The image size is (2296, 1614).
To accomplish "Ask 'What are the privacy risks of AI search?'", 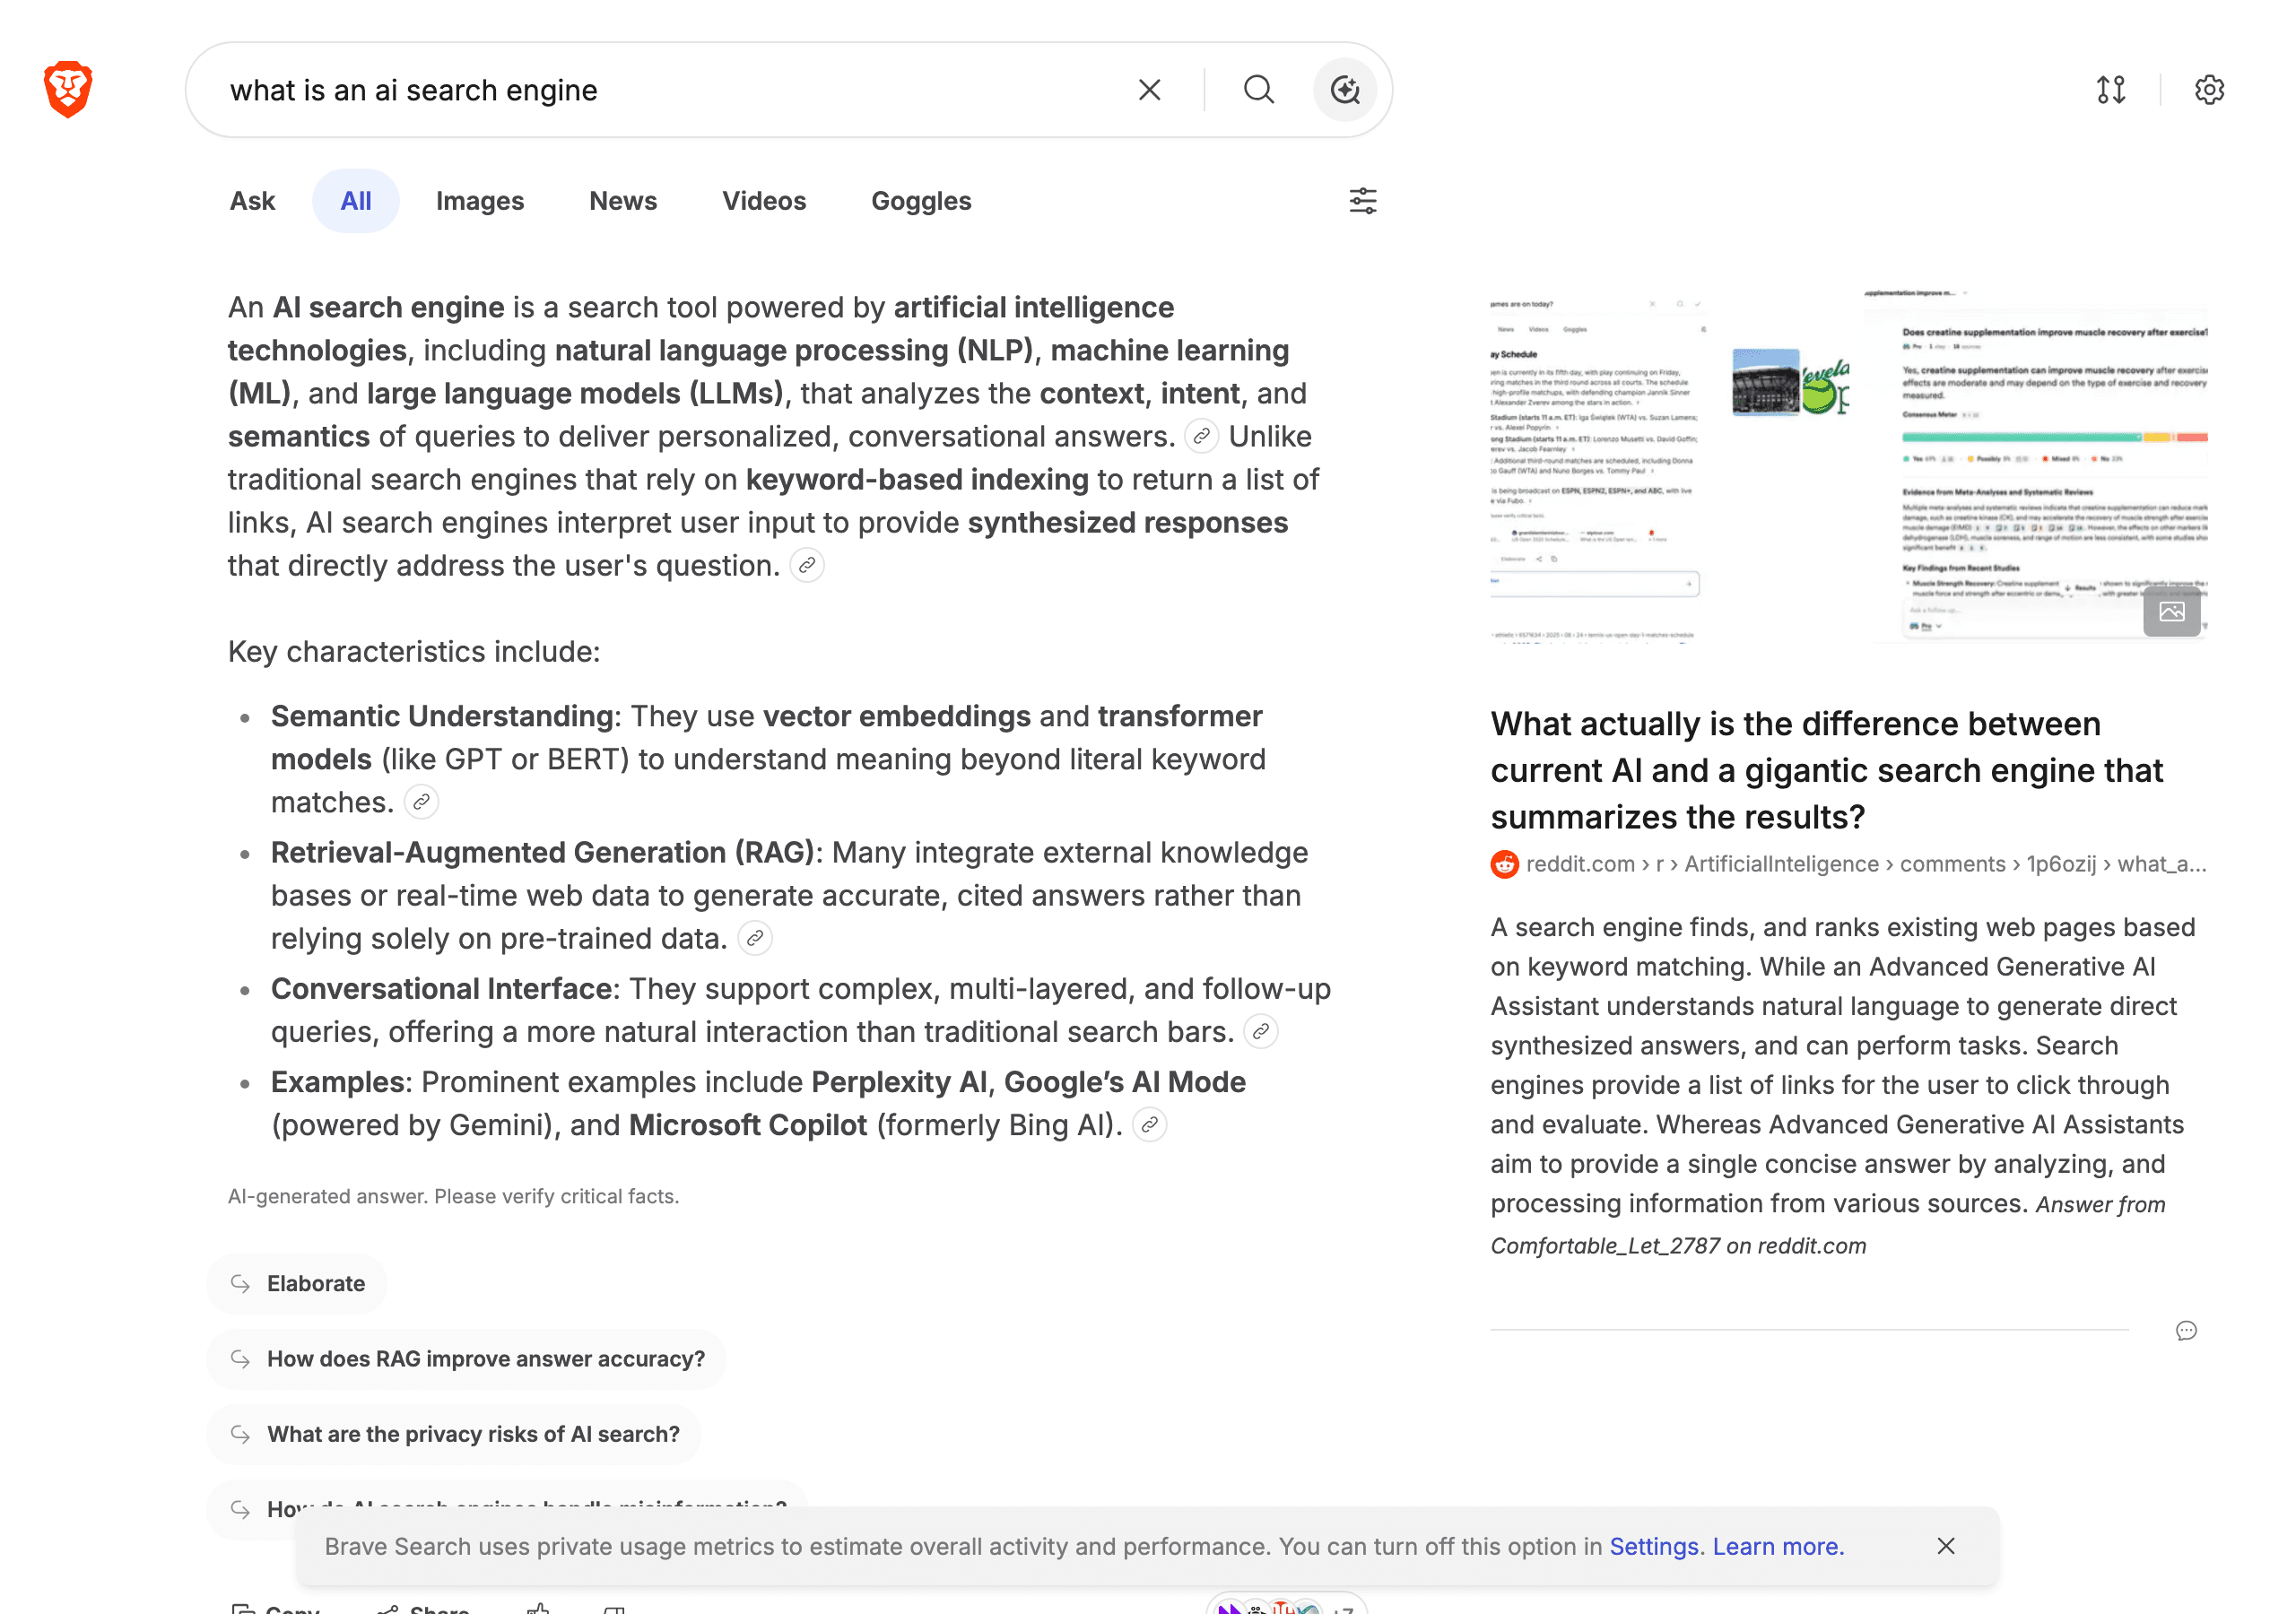I will click(454, 1434).
